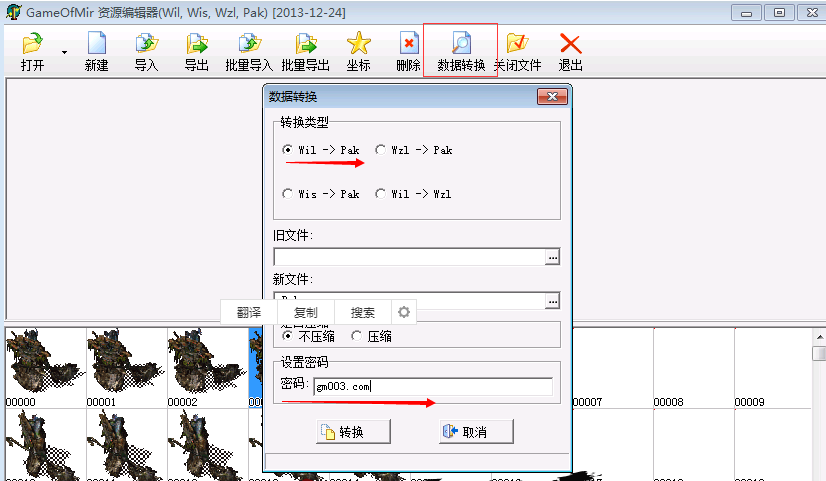Image resolution: width=826 pixels, height=481 pixels.
Task: Expand the 打开 dropdown arrow
Action: point(64,52)
